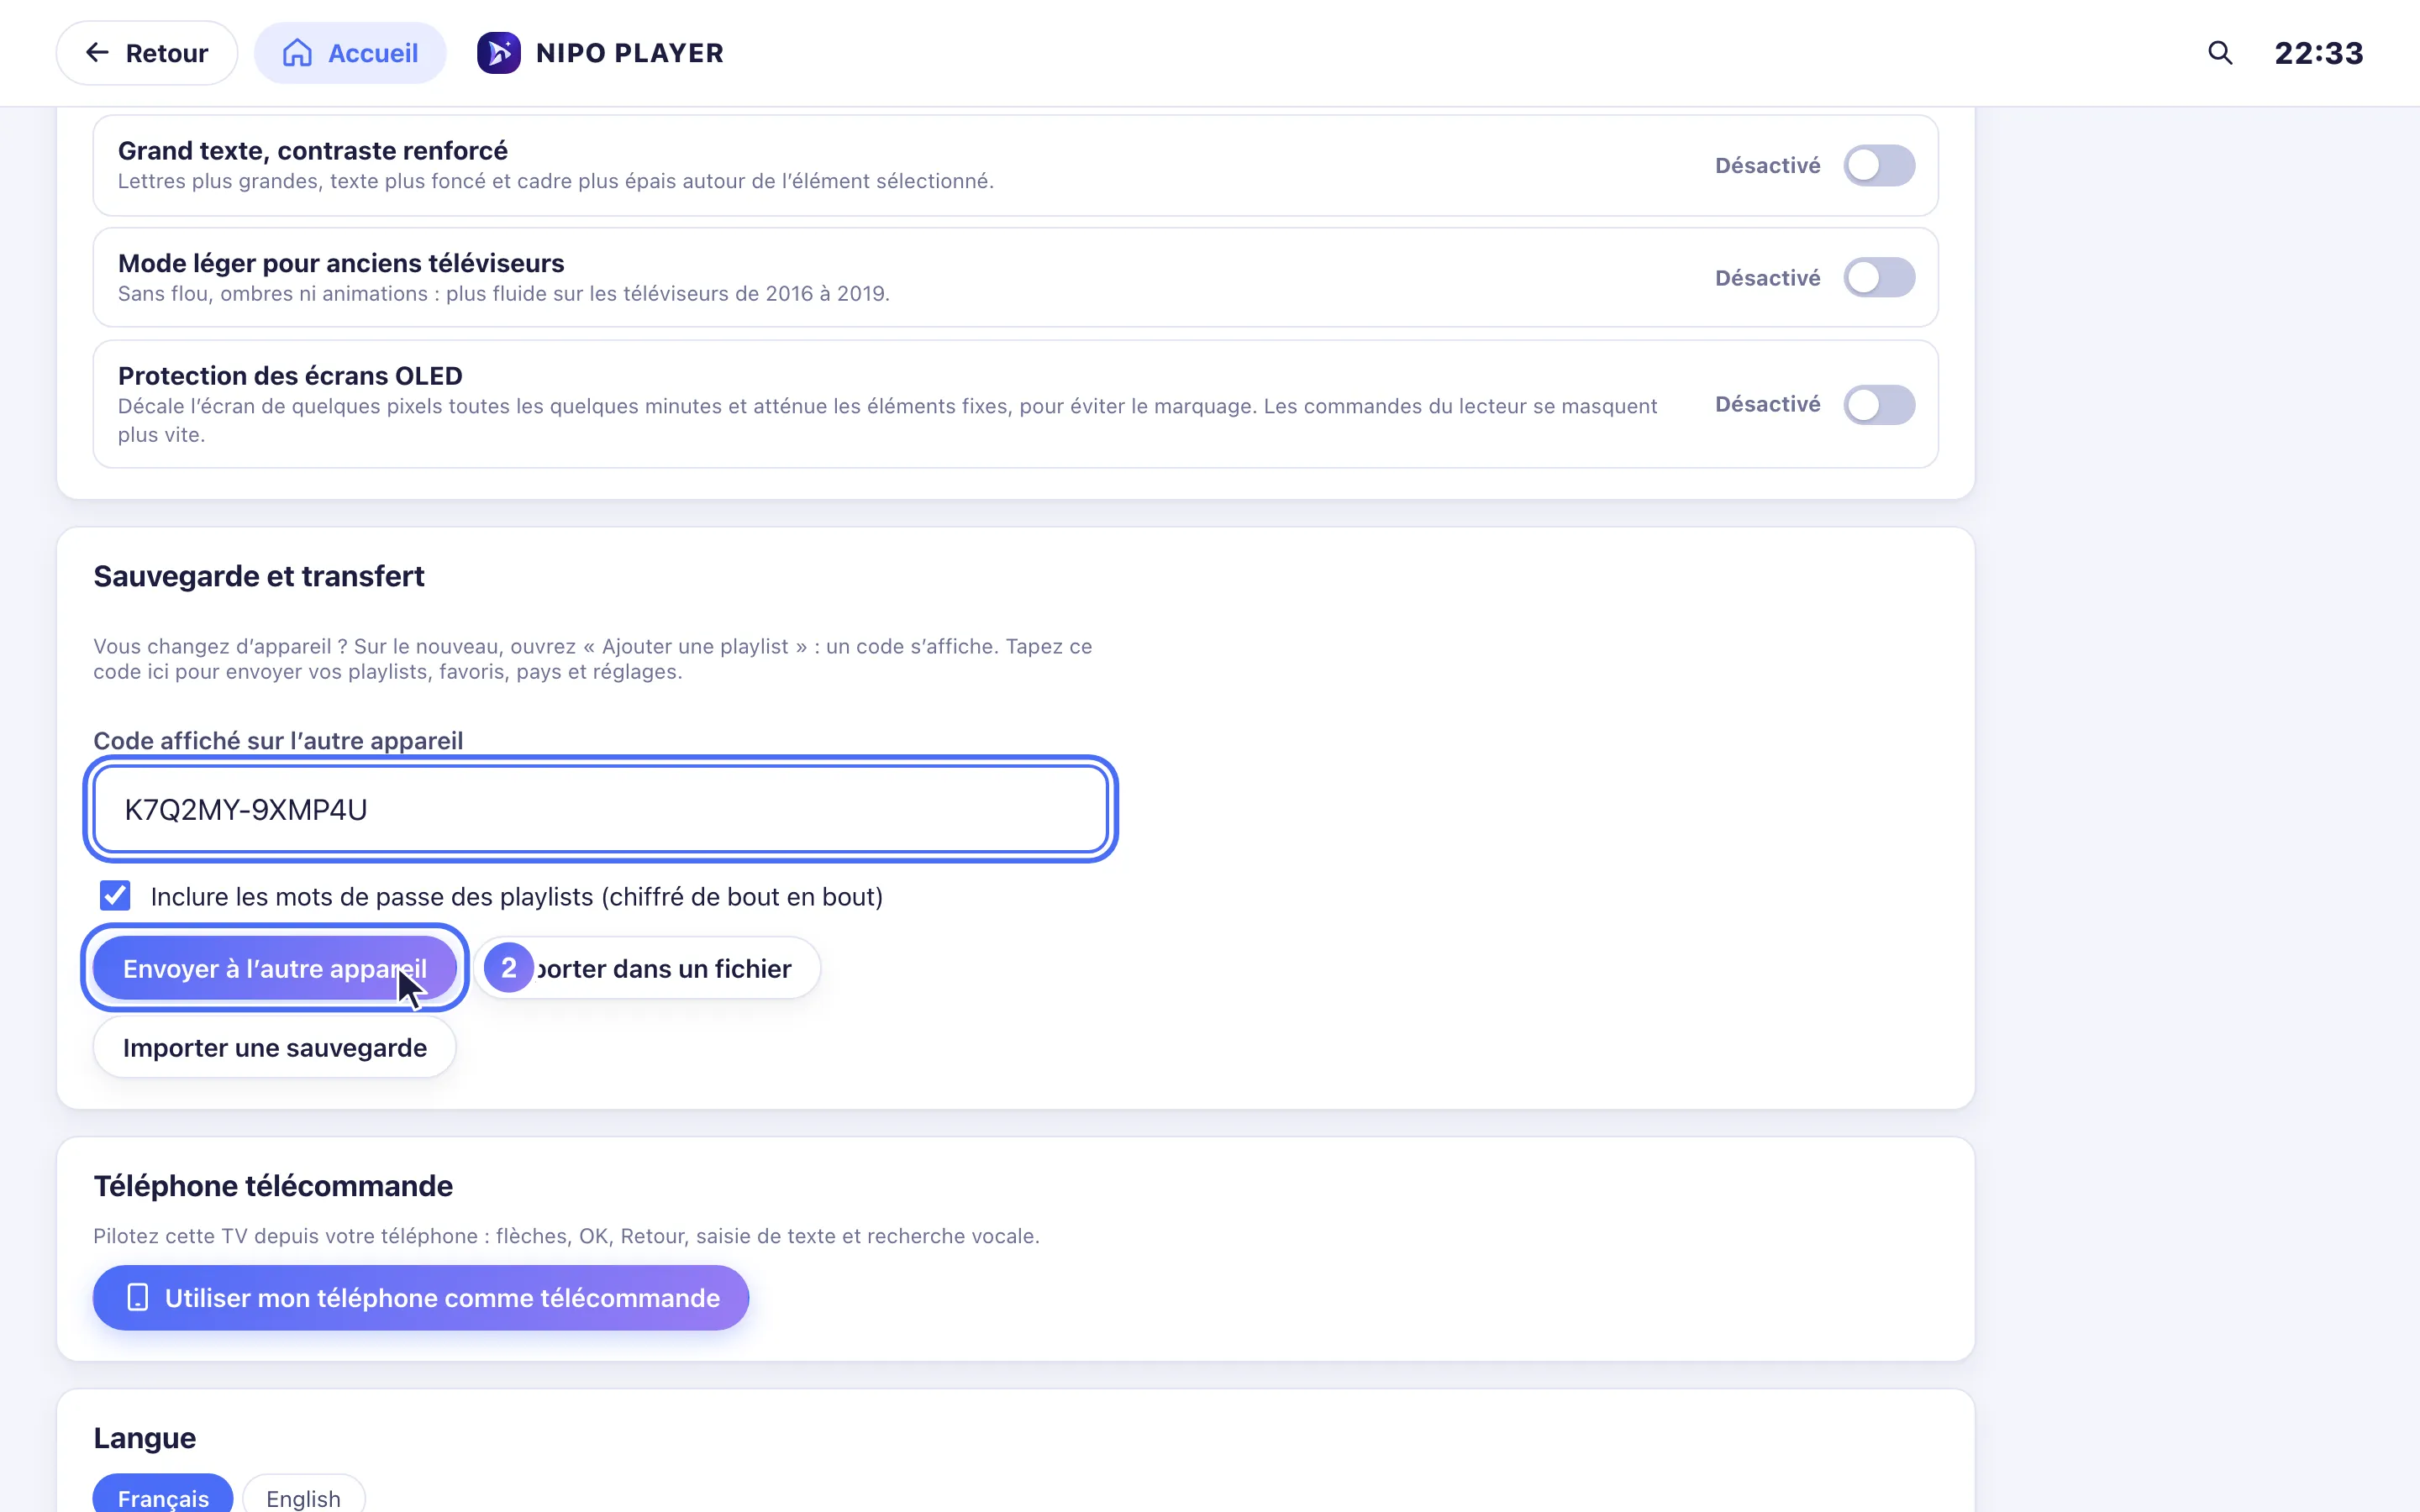Click Importer une sauvegarde
Viewport: 2420px width, 1512px height.
[274, 1047]
